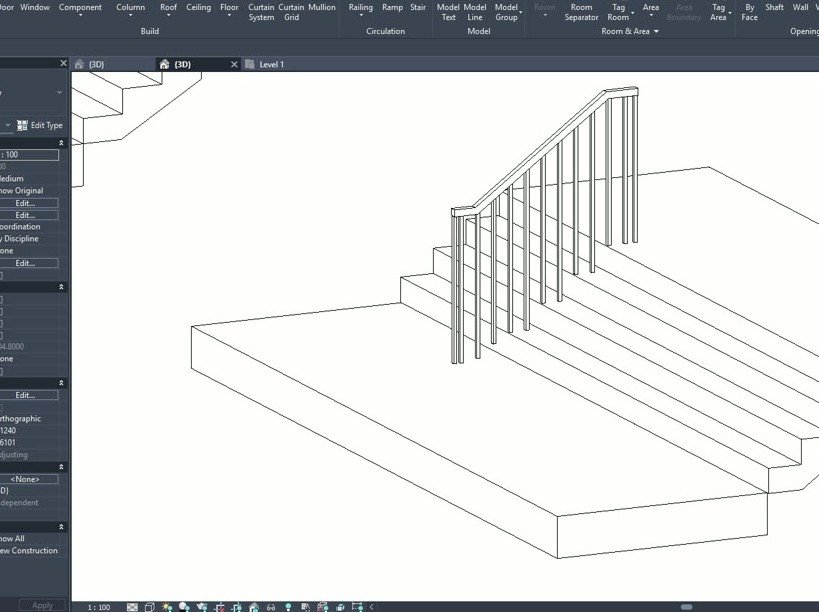The image size is (819, 612).
Task: Select the Shaft opening tool
Action: [774, 7]
